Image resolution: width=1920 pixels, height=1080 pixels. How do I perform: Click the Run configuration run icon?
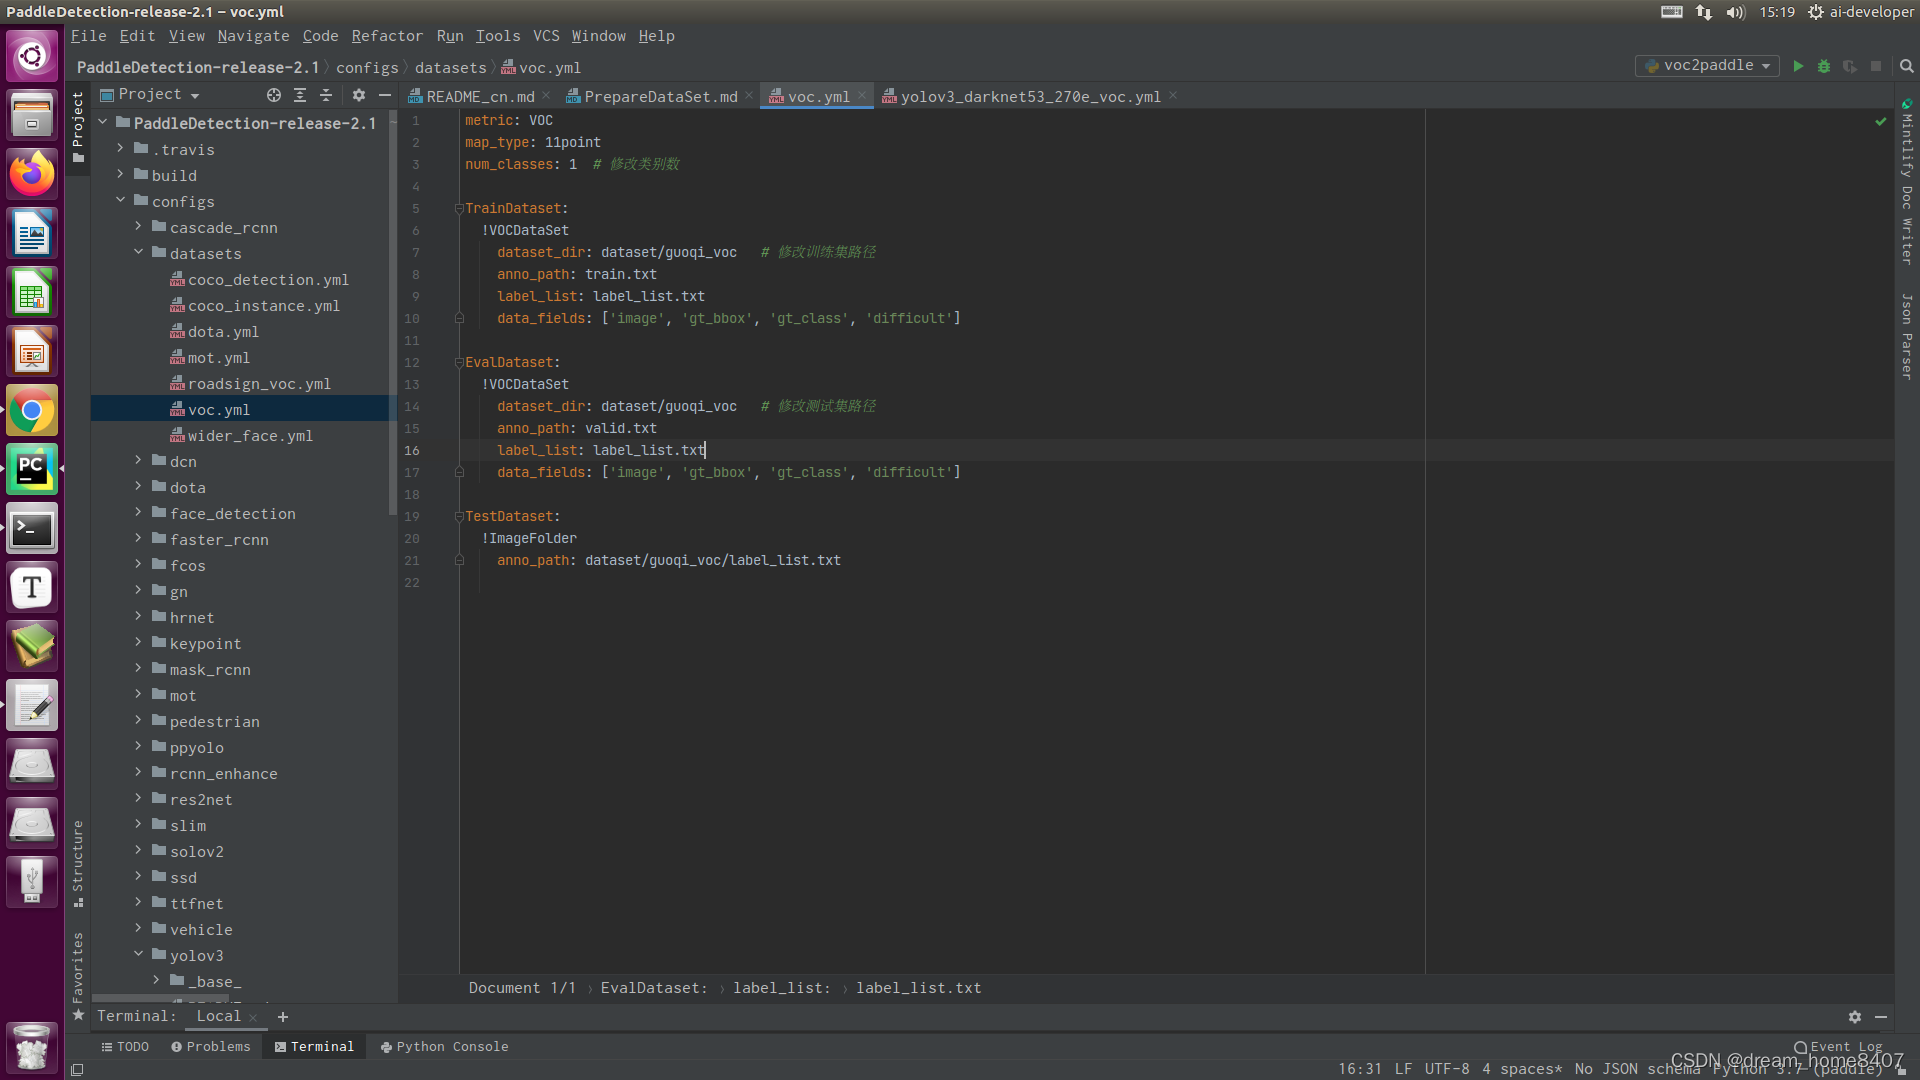[x=1797, y=67]
